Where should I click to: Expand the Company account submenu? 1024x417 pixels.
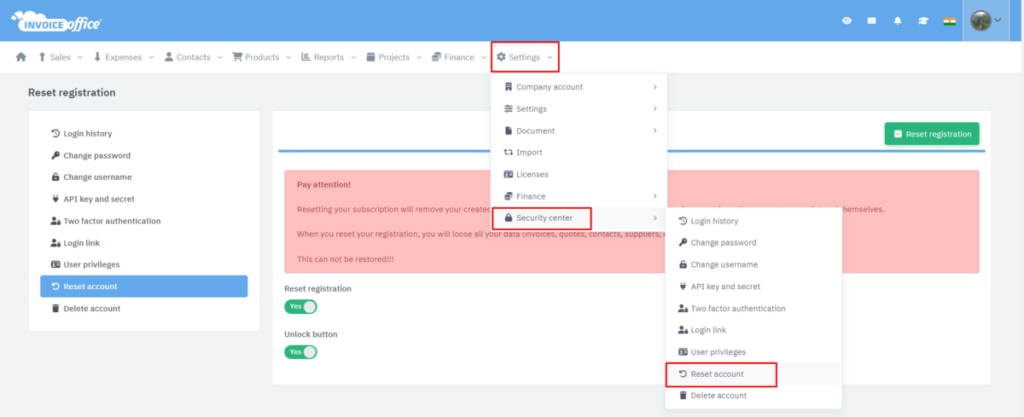(580, 87)
